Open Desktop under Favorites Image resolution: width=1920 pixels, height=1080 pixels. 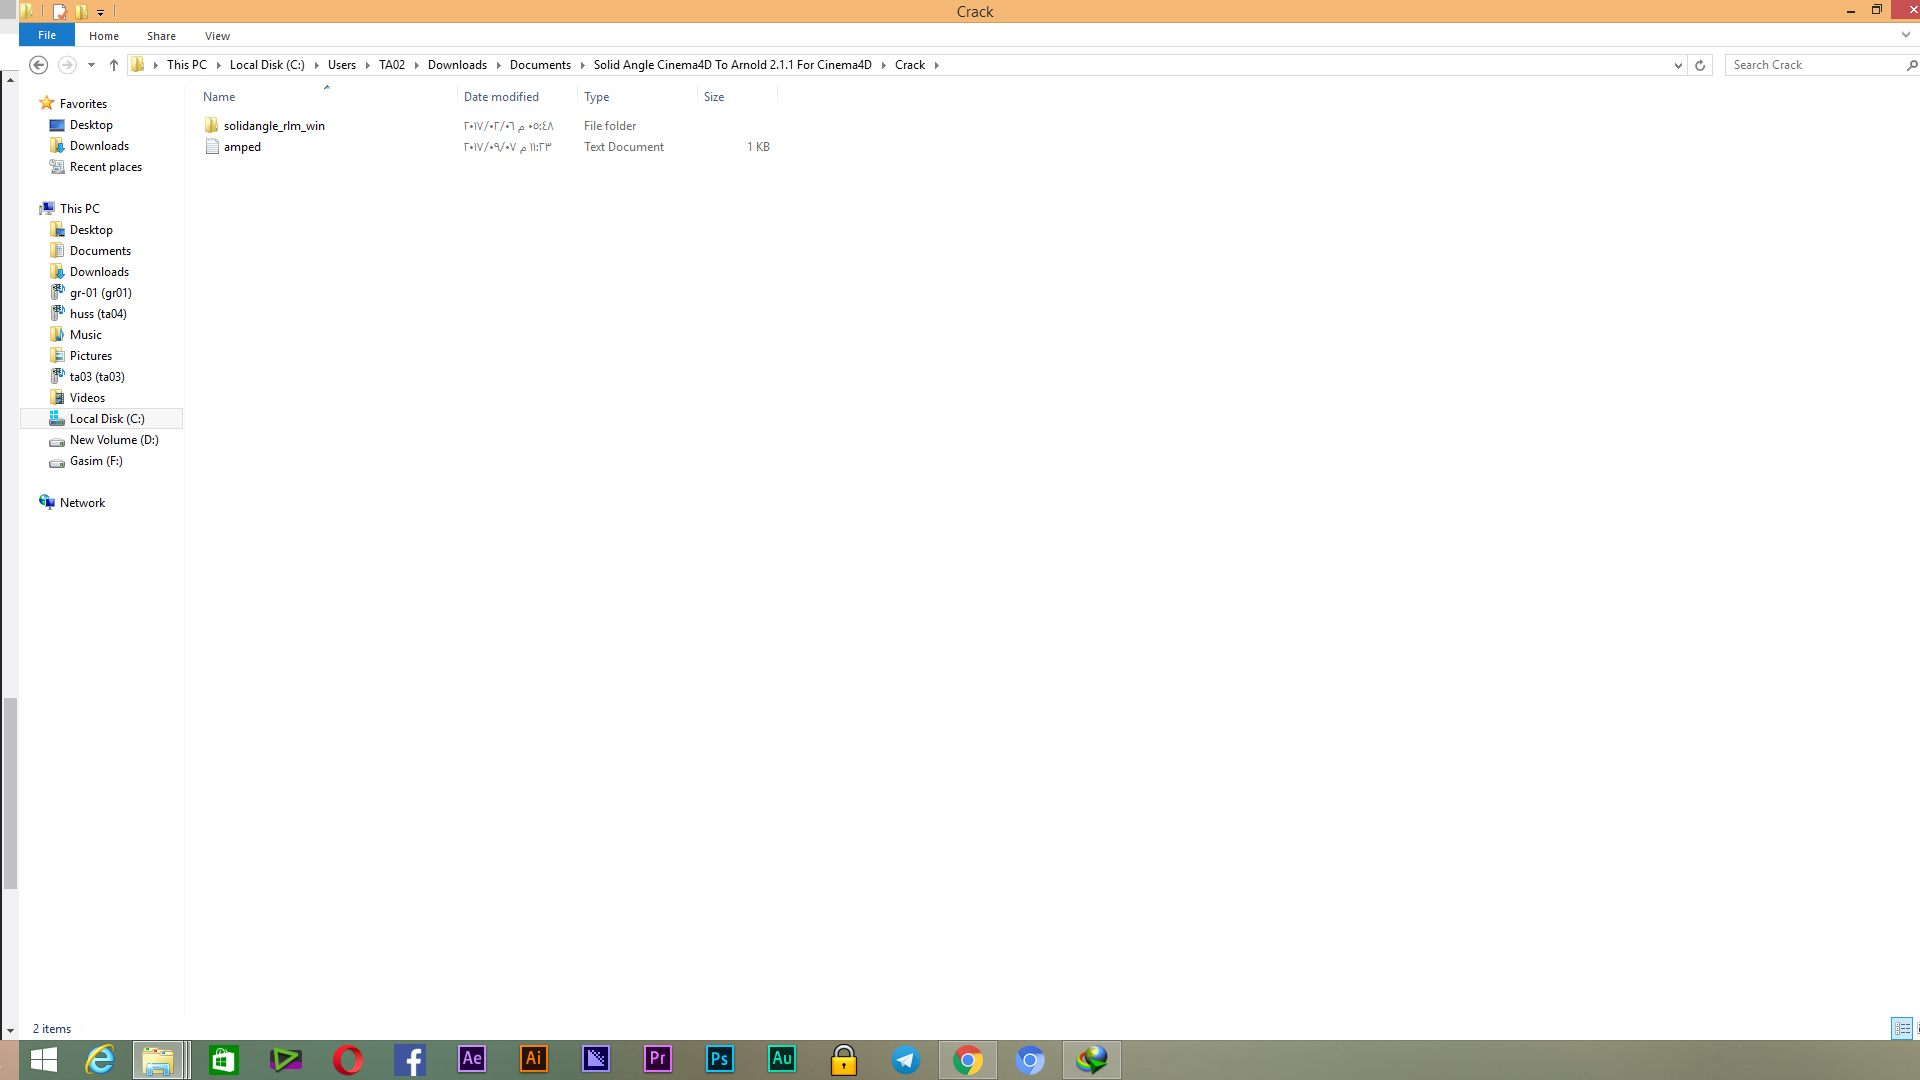coord(91,125)
